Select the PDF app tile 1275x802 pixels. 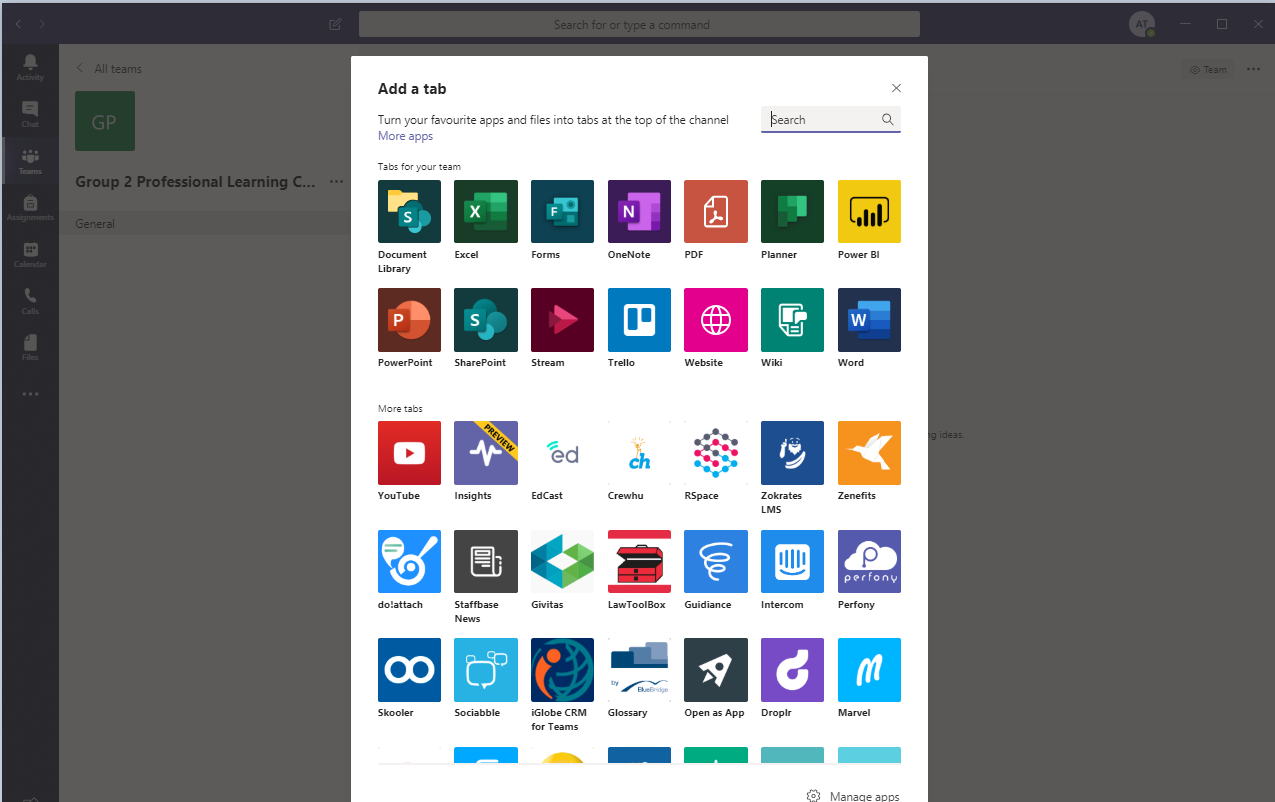716,211
